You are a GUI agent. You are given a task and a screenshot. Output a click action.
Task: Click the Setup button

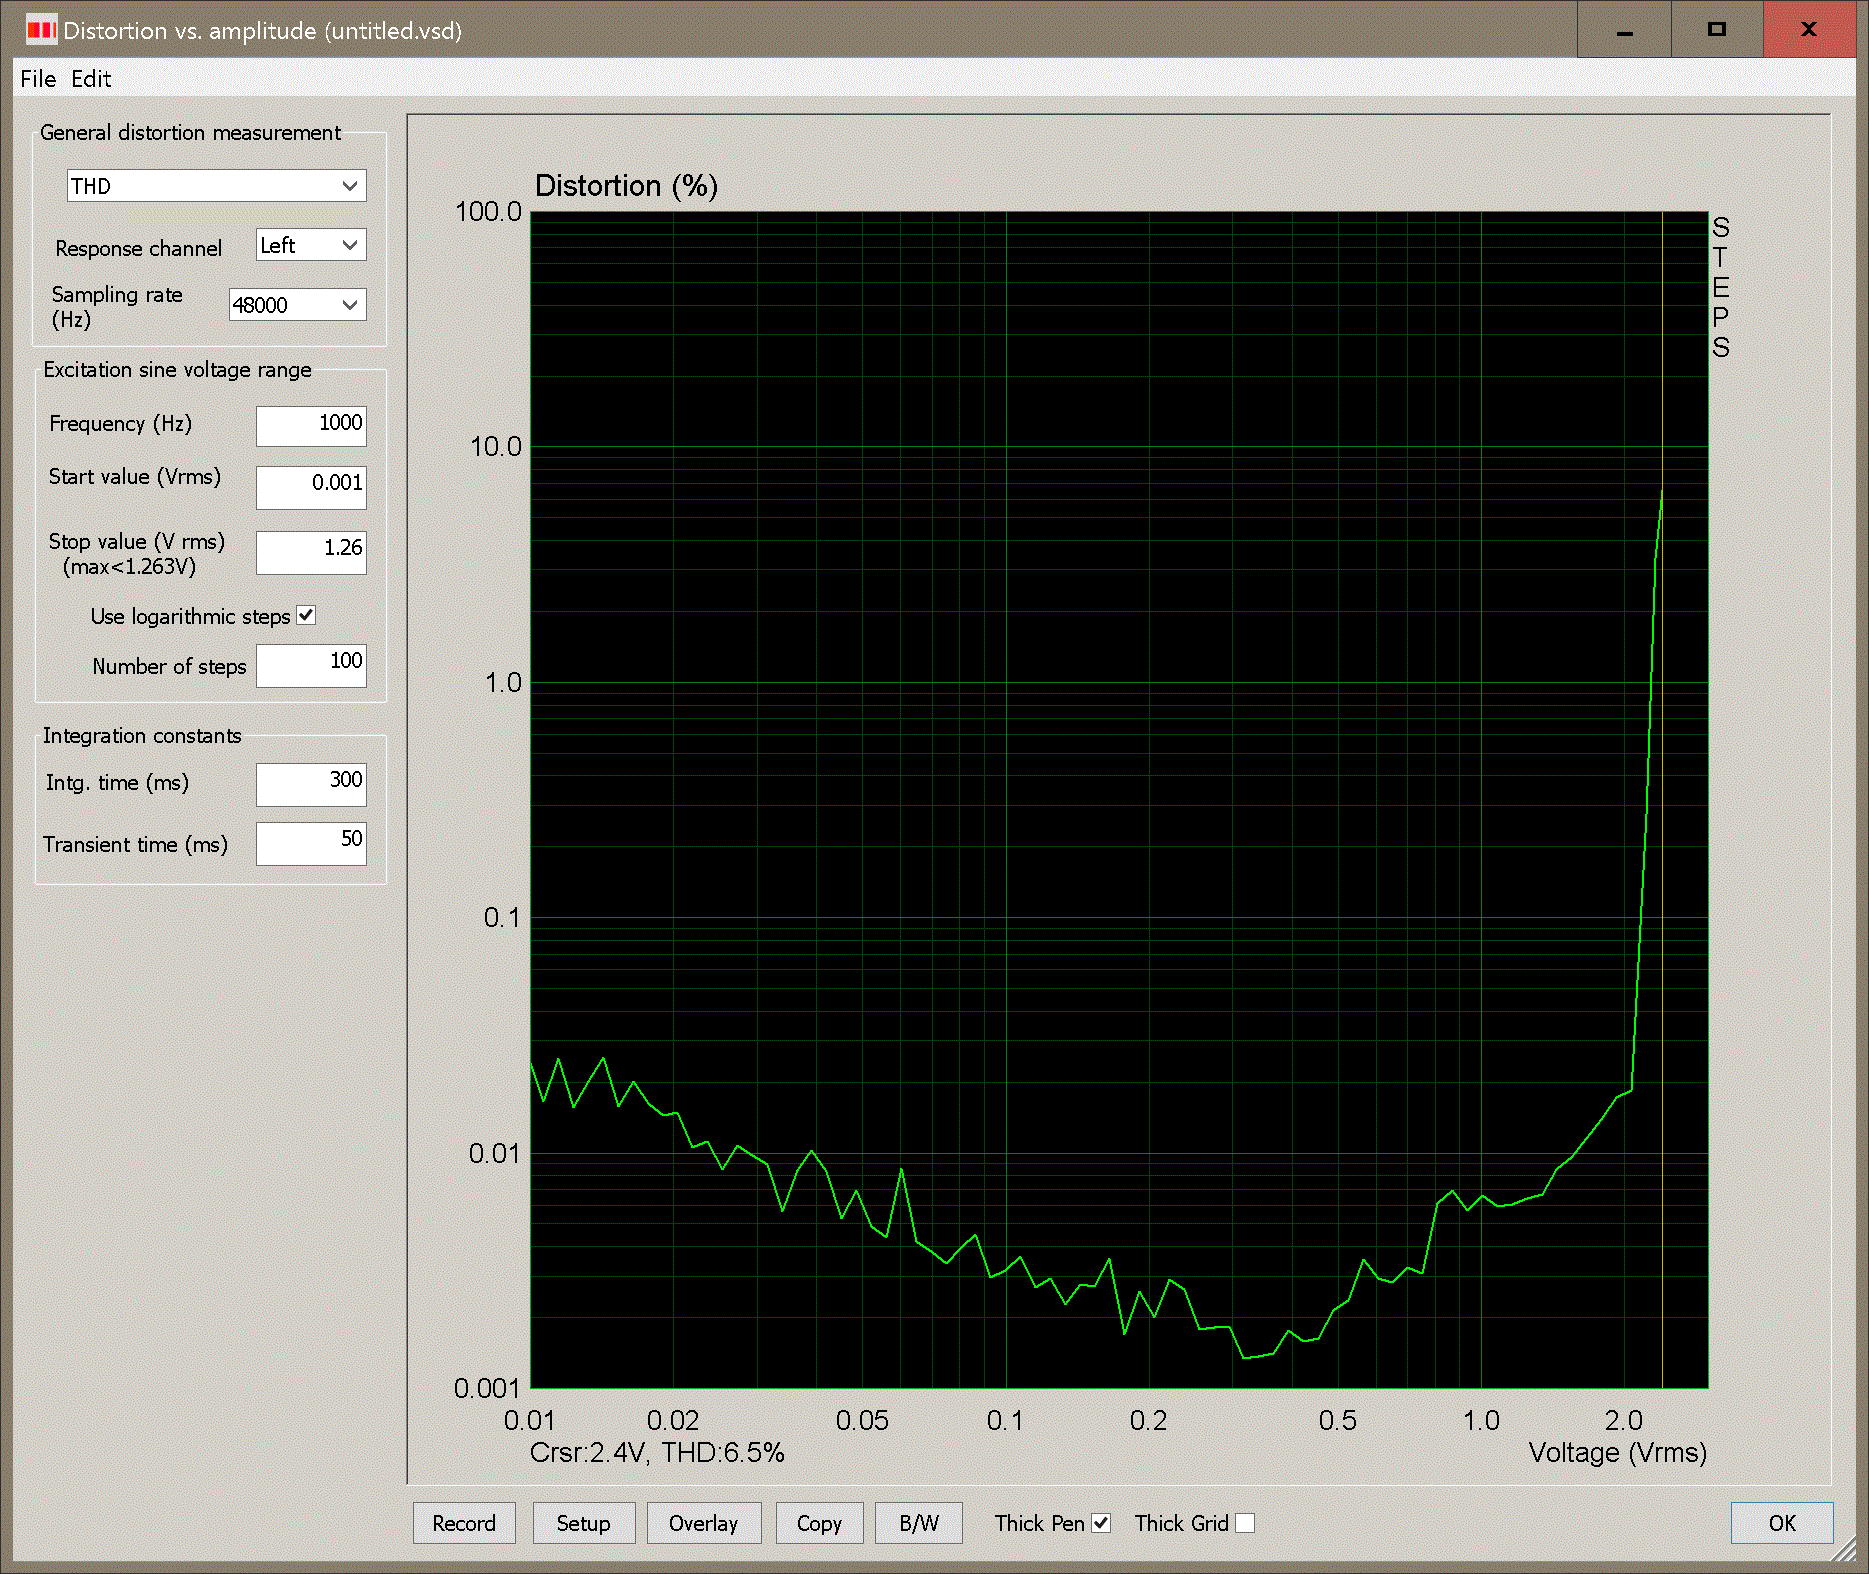pyautogui.click(x=584, y=1523)
